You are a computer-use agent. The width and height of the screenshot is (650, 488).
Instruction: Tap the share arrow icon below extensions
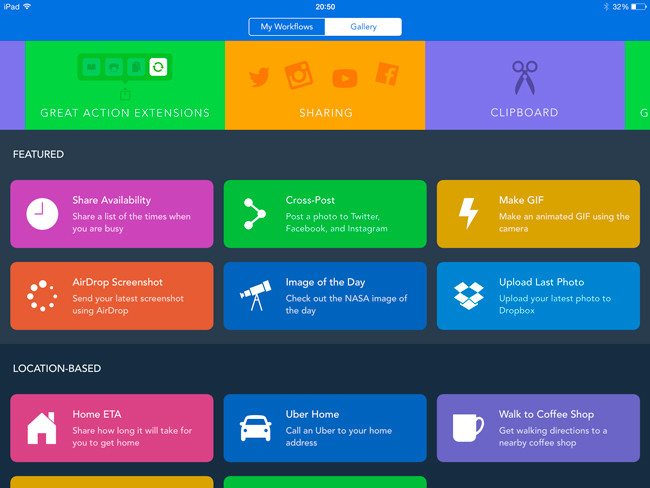click(x=125, y=95)
